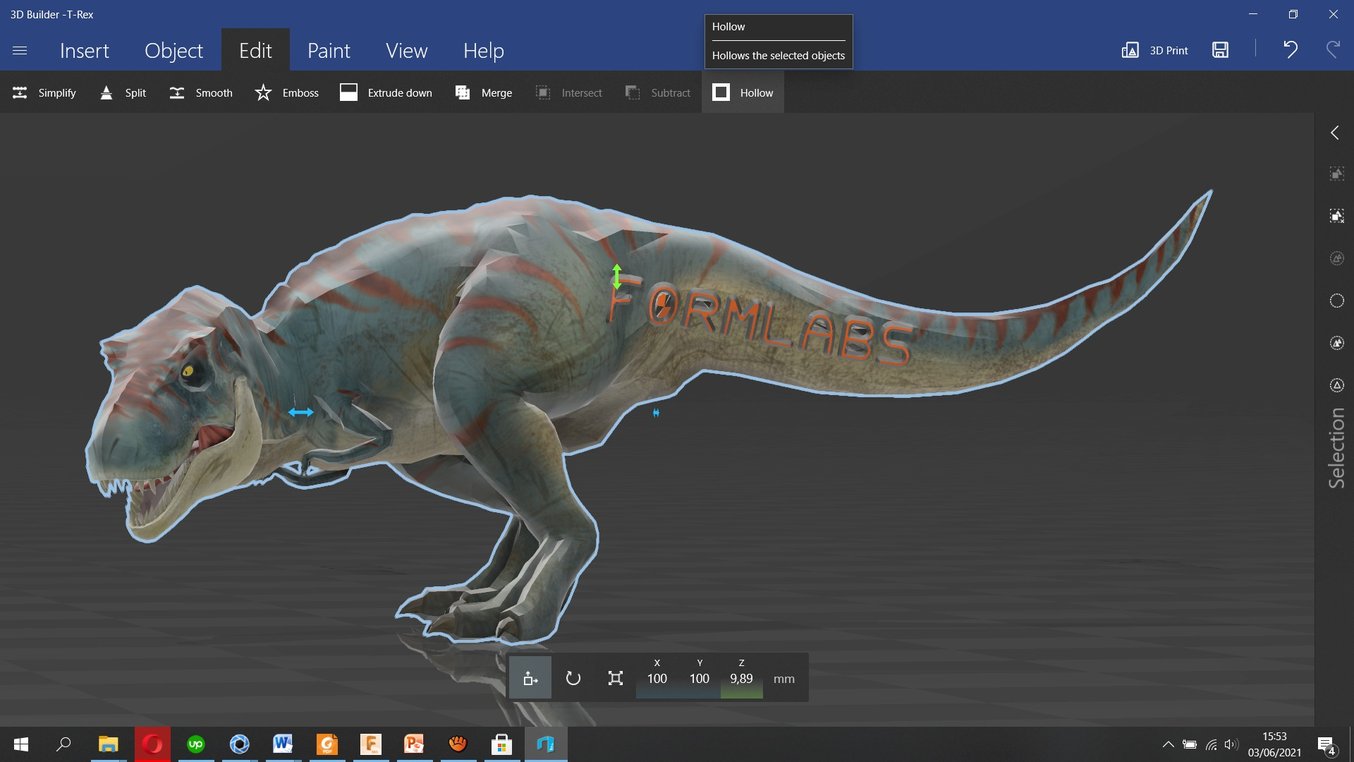Screen dimensions: 1354x762
Task: Expand hidden icons in the system tray
Action: (x=1167, y=744)
